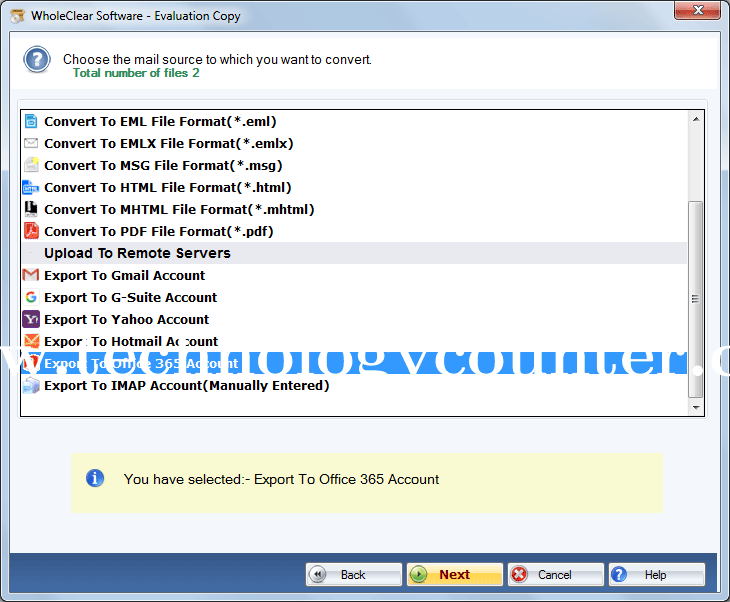The image size is (730, 602).
Task: Click the Upload To Remote Servers heading
Action: coord(354,253)
